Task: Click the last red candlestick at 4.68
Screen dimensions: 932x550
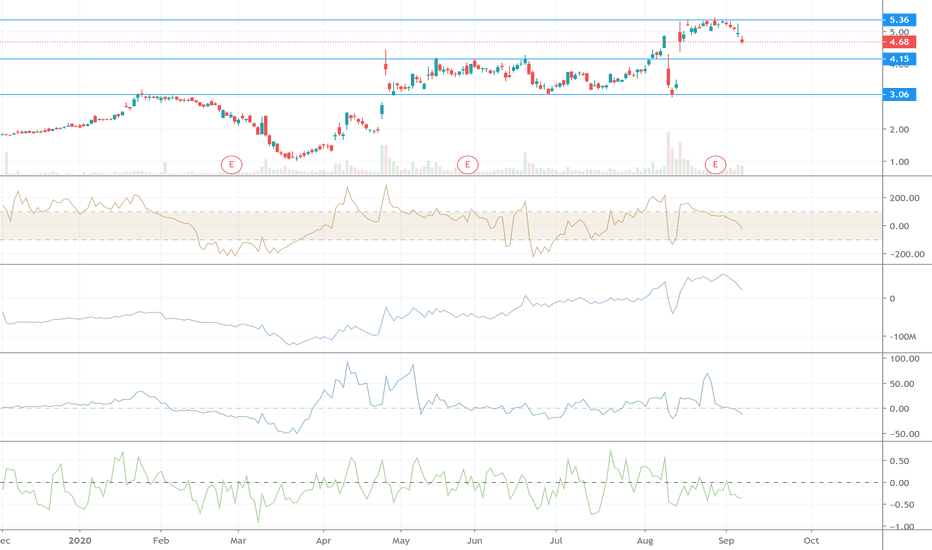Action: pos(742,40)
